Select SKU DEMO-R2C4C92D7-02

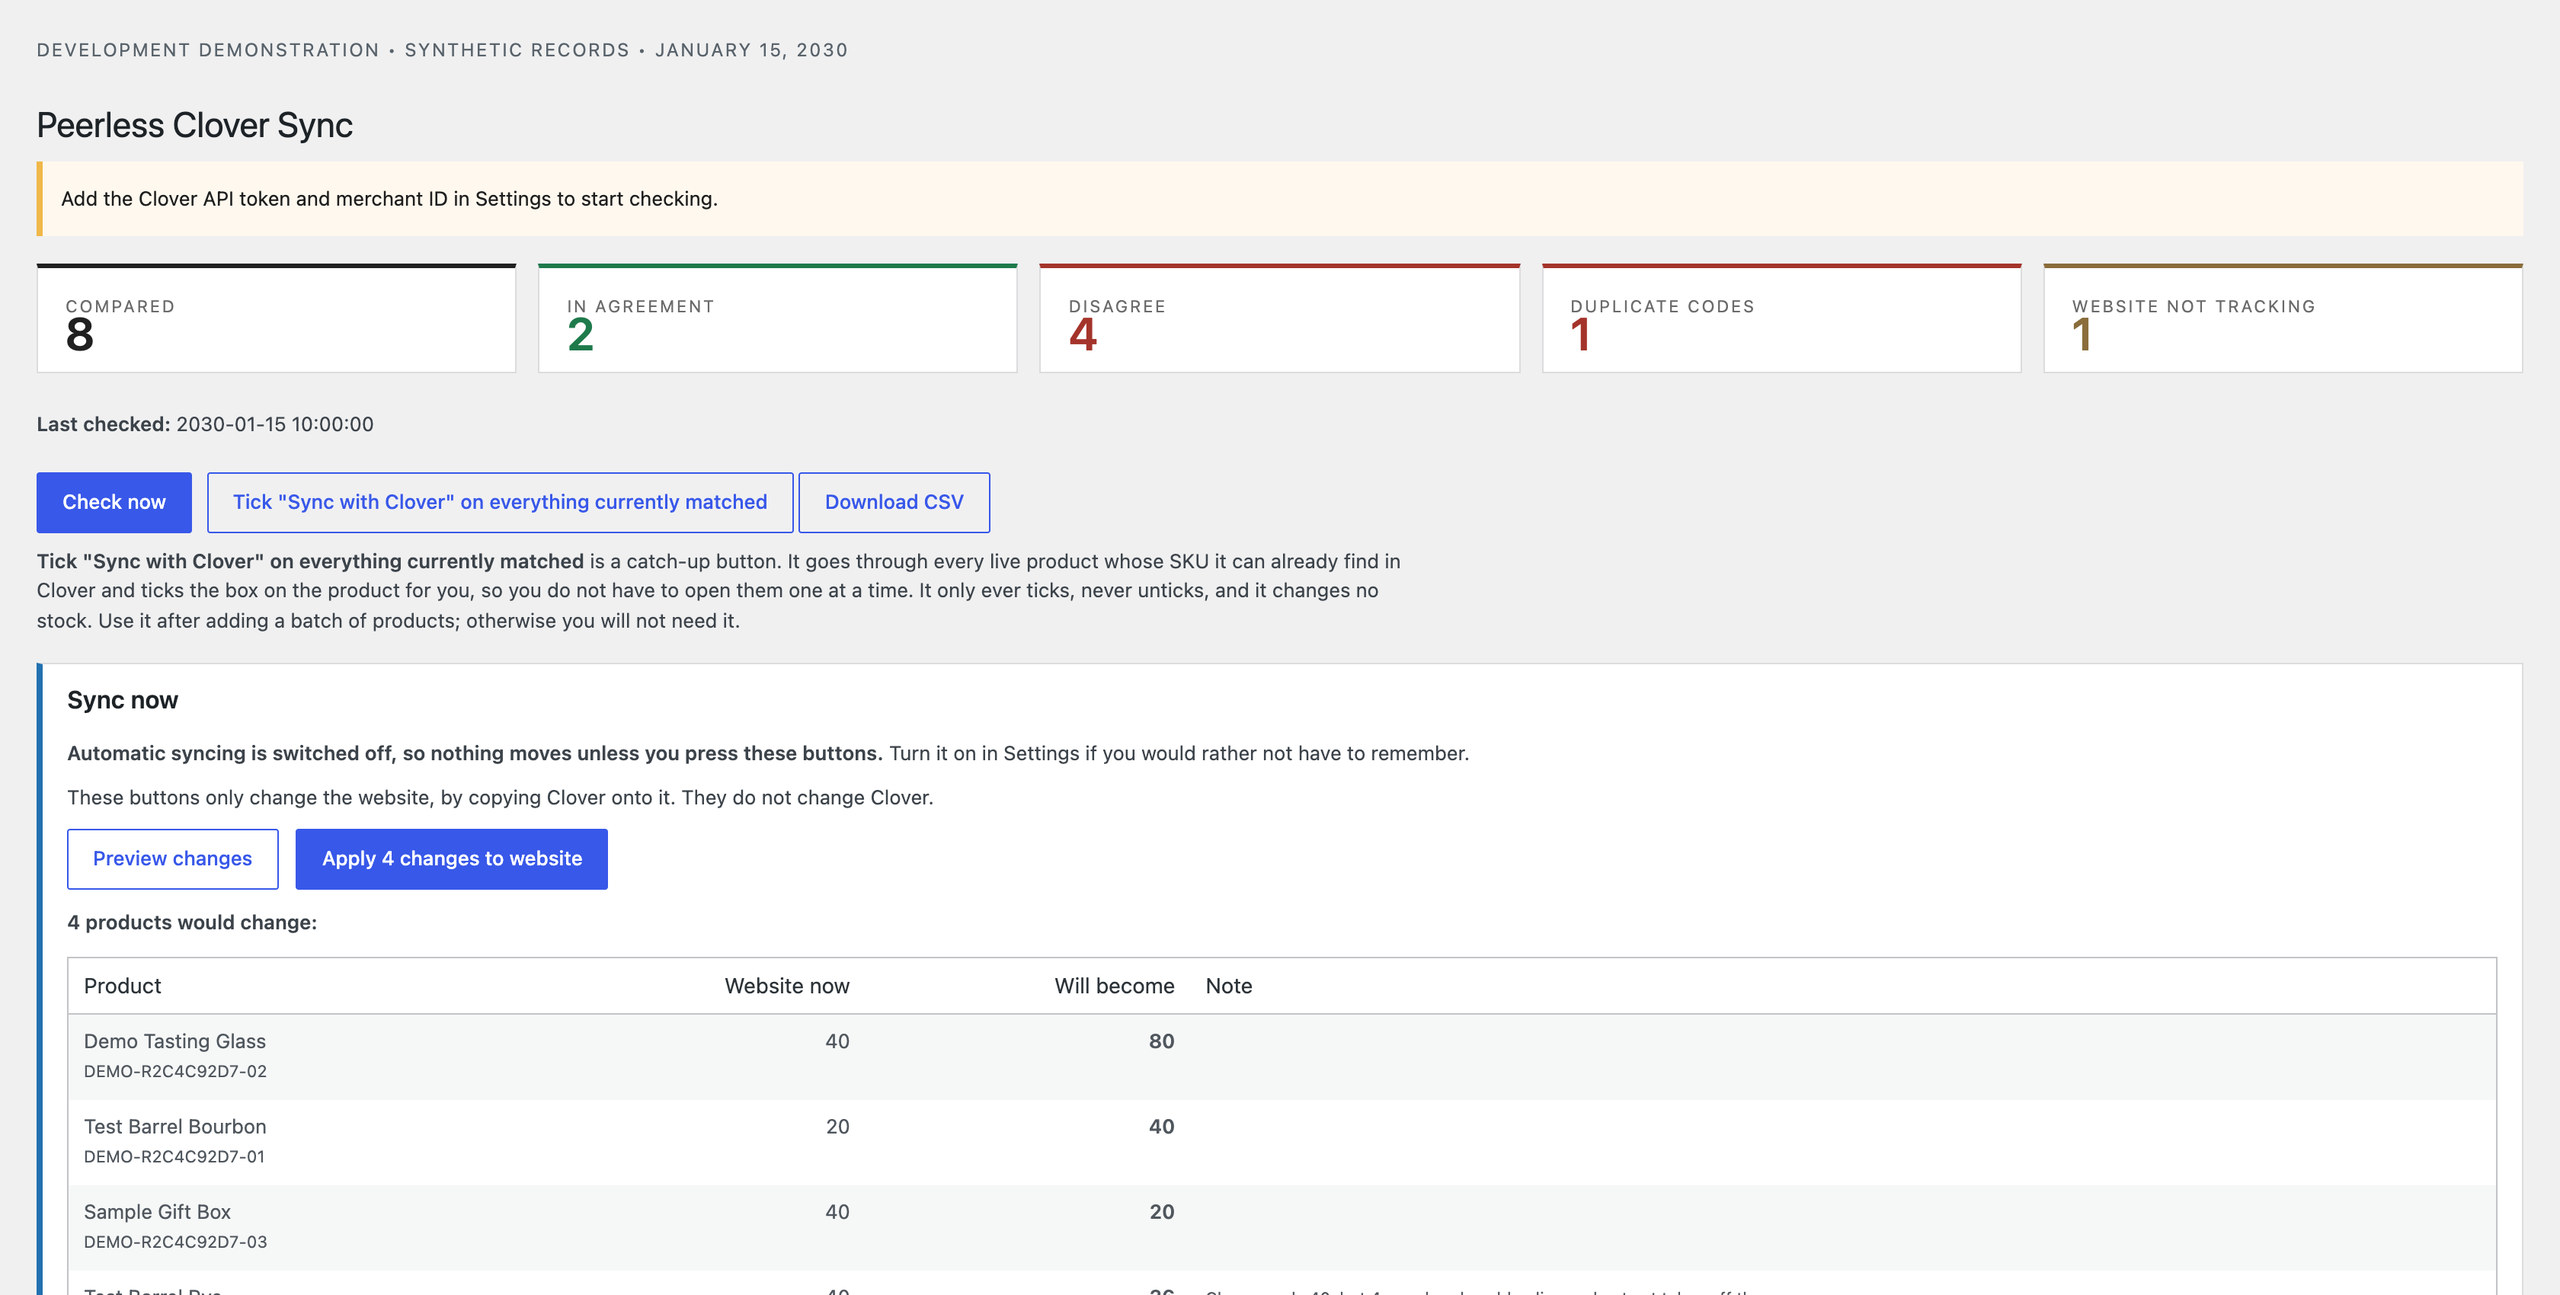pos(175,1071)
